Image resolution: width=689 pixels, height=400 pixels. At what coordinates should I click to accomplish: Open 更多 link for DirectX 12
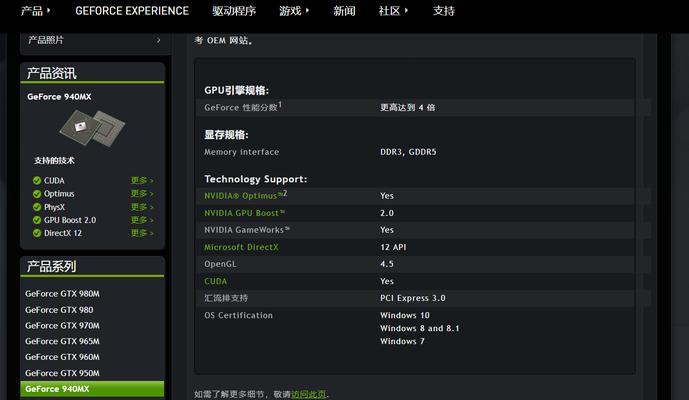pyautogui.click(x=142, y=233)
